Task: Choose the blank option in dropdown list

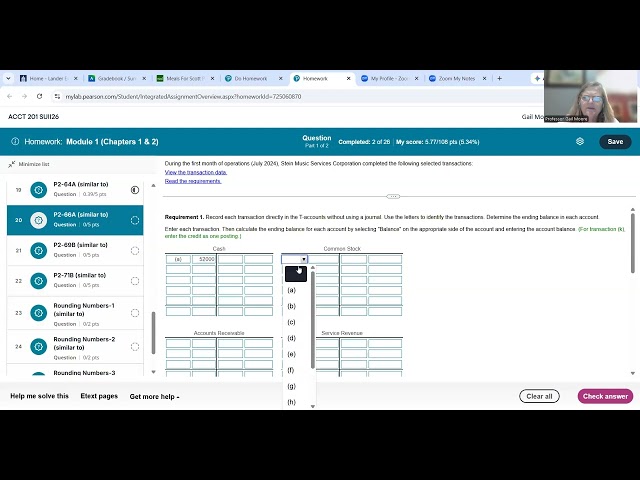Action: pos(296,274)
